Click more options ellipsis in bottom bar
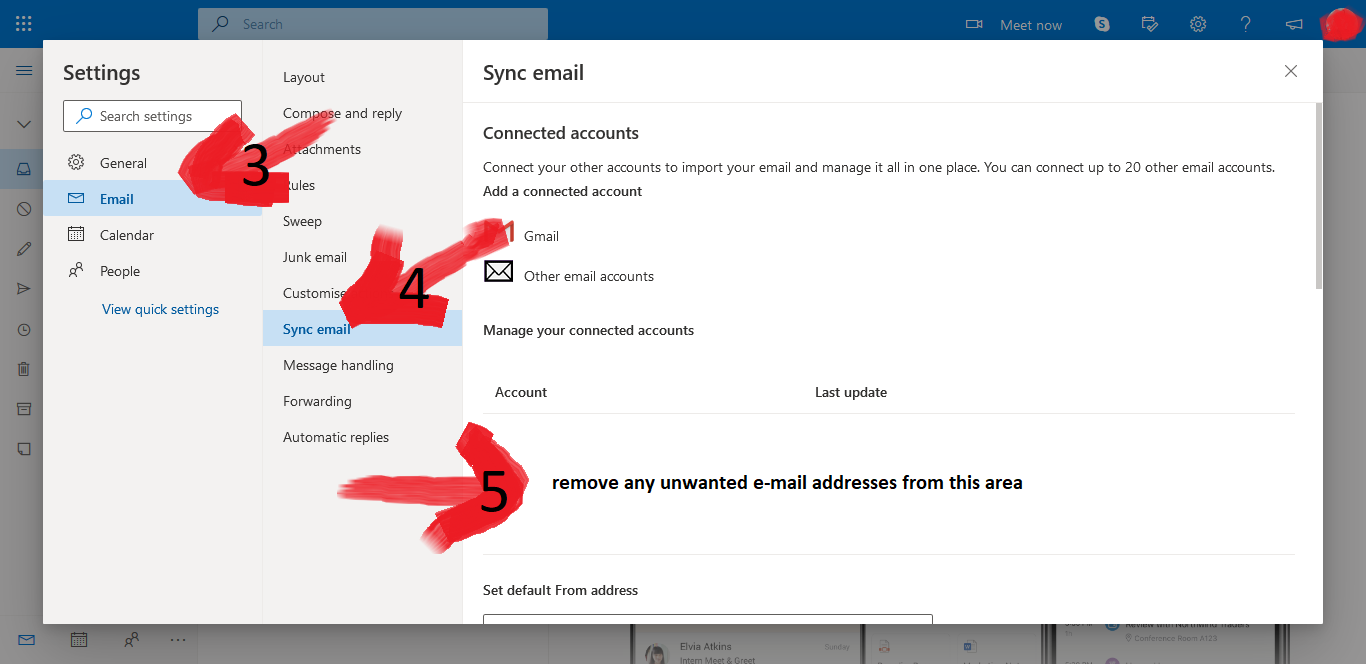Image resolution: width=1366 pixels, height=664 pixels. [178, 640]
